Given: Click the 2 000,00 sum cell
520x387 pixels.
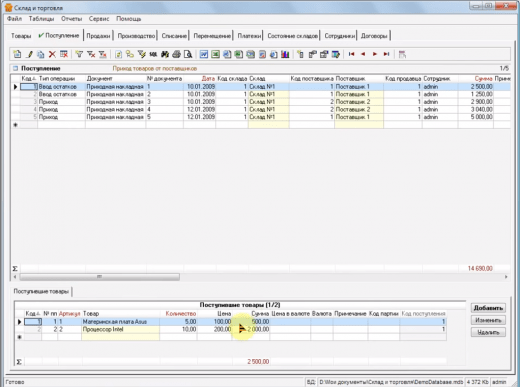Looking at the screenshot, I should (x=251, y=329).
